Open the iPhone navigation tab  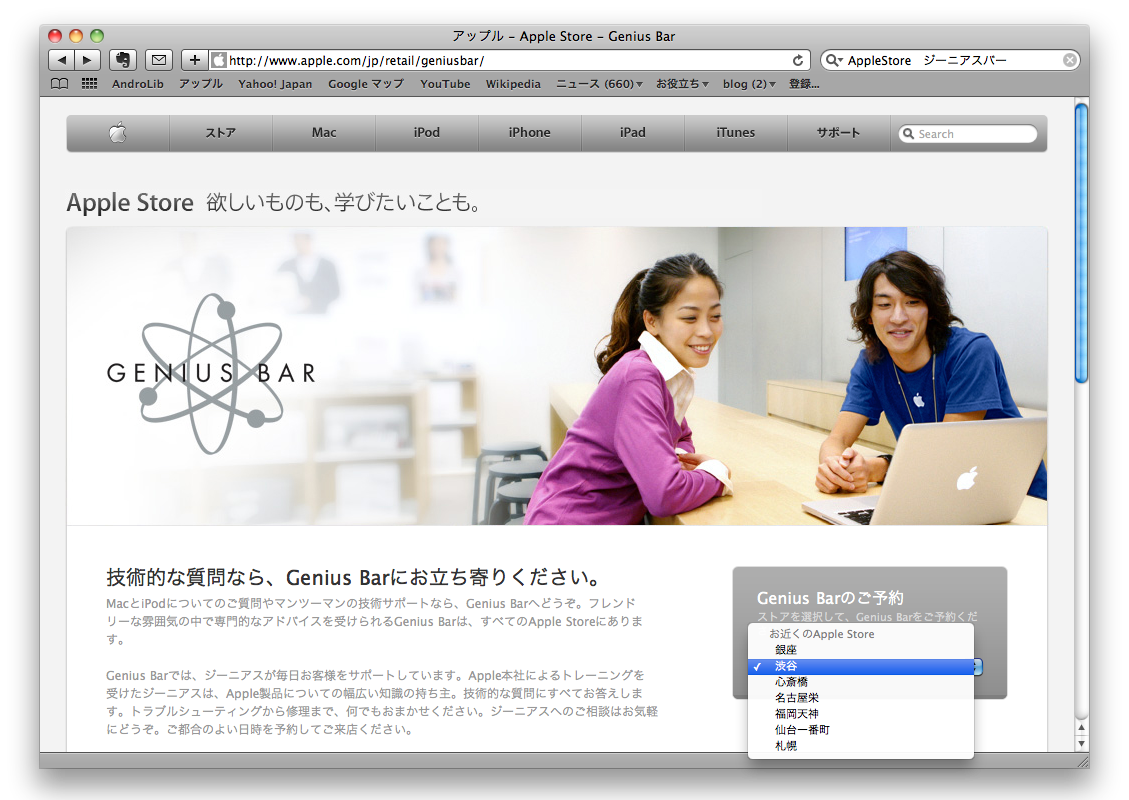(x=529, y=132)
